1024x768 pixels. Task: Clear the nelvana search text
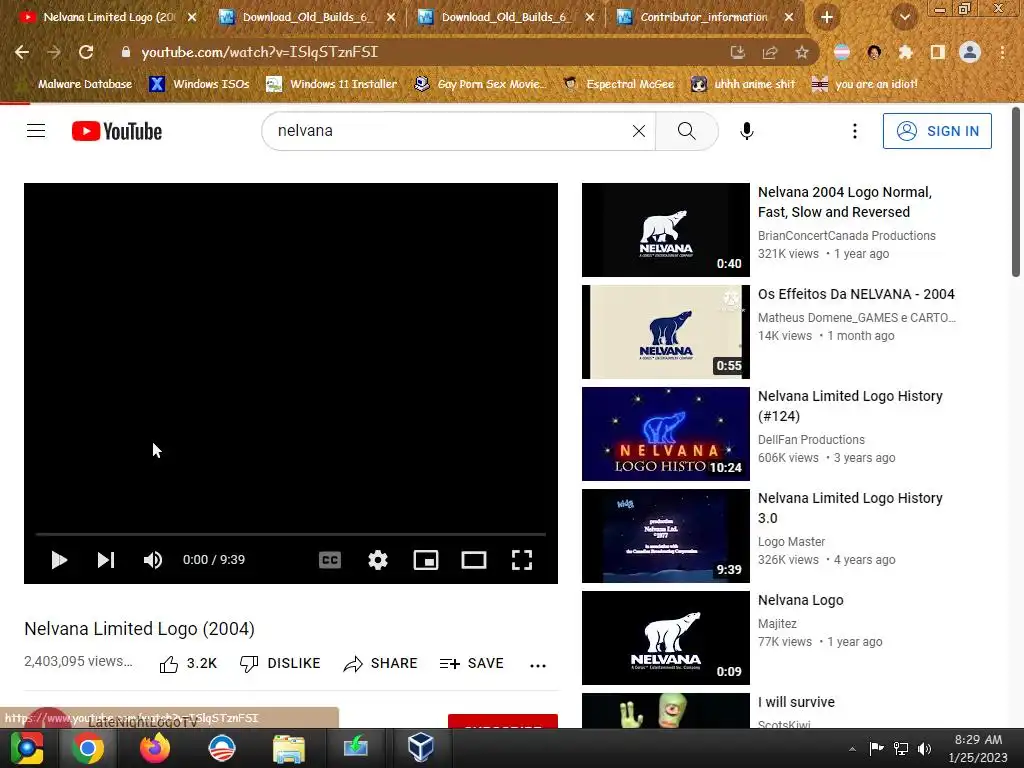point(639,131)
